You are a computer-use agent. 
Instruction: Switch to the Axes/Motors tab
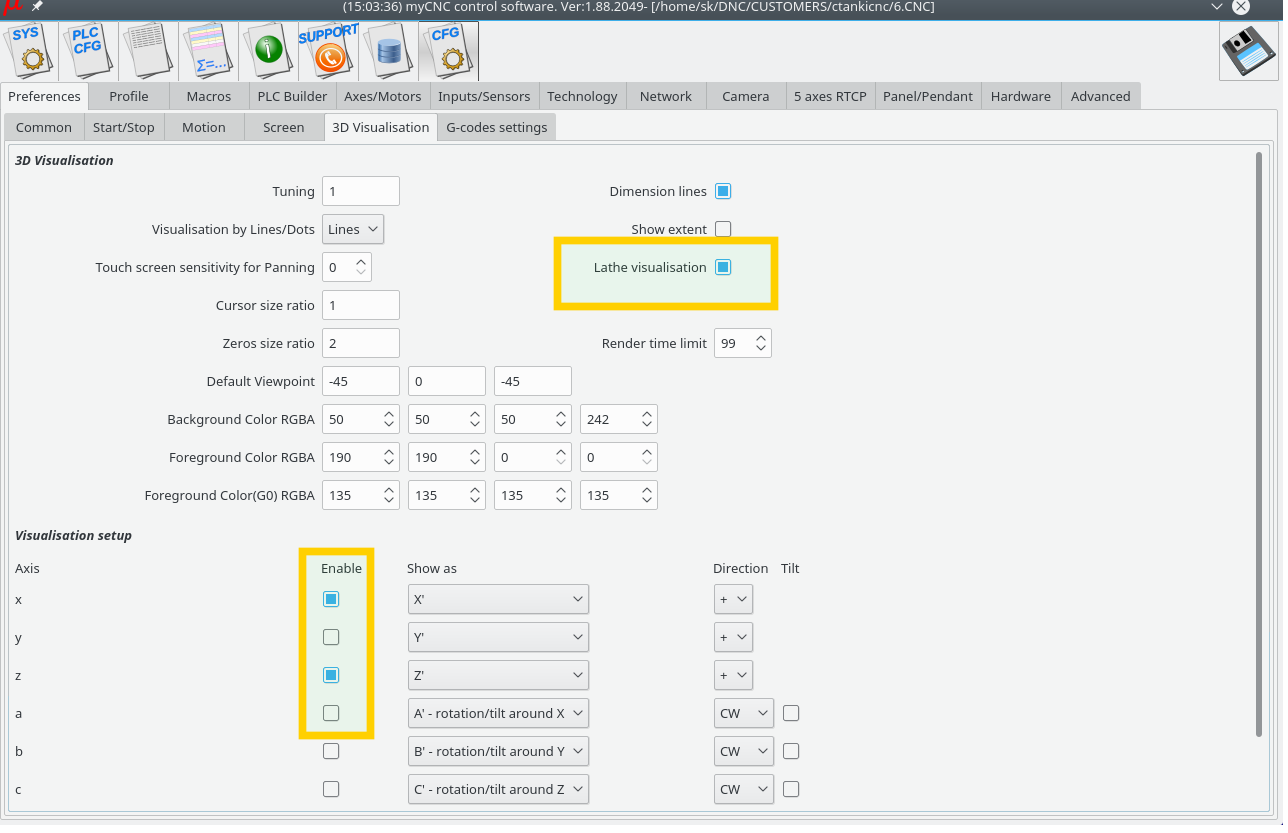click(382, 96)
